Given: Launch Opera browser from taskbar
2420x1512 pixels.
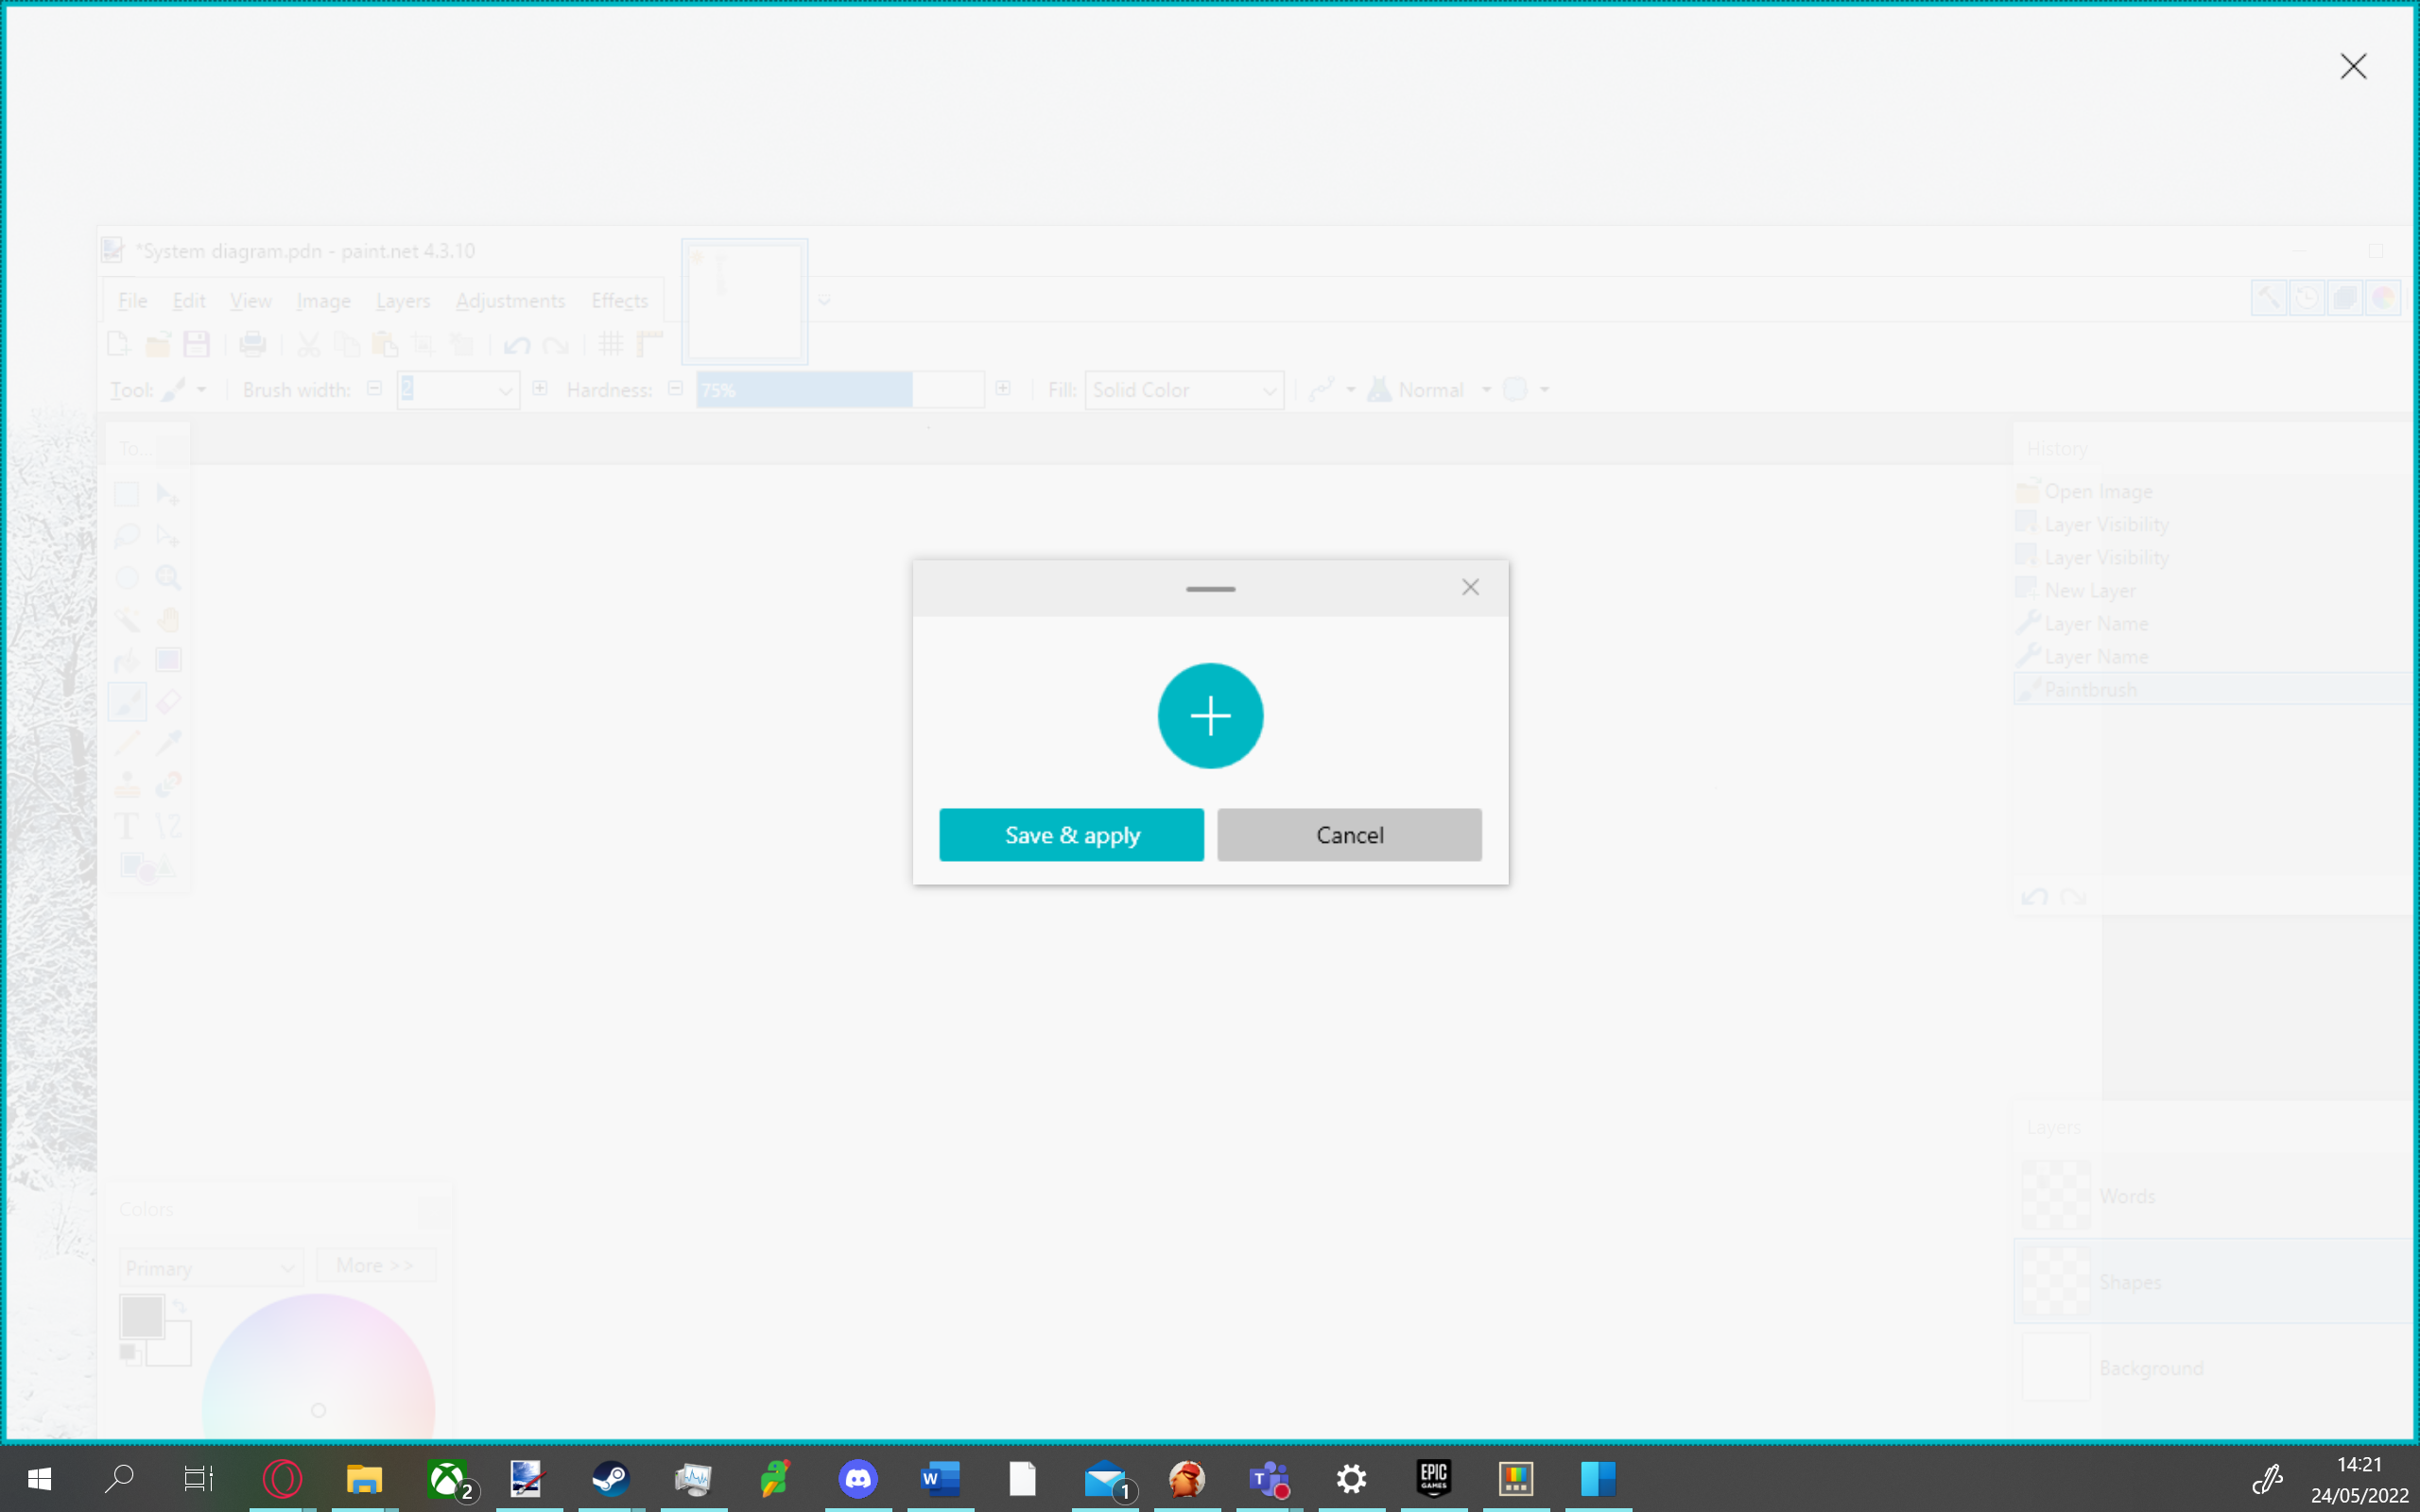Looking at the screenshot, I should (x=282, y=1478).
